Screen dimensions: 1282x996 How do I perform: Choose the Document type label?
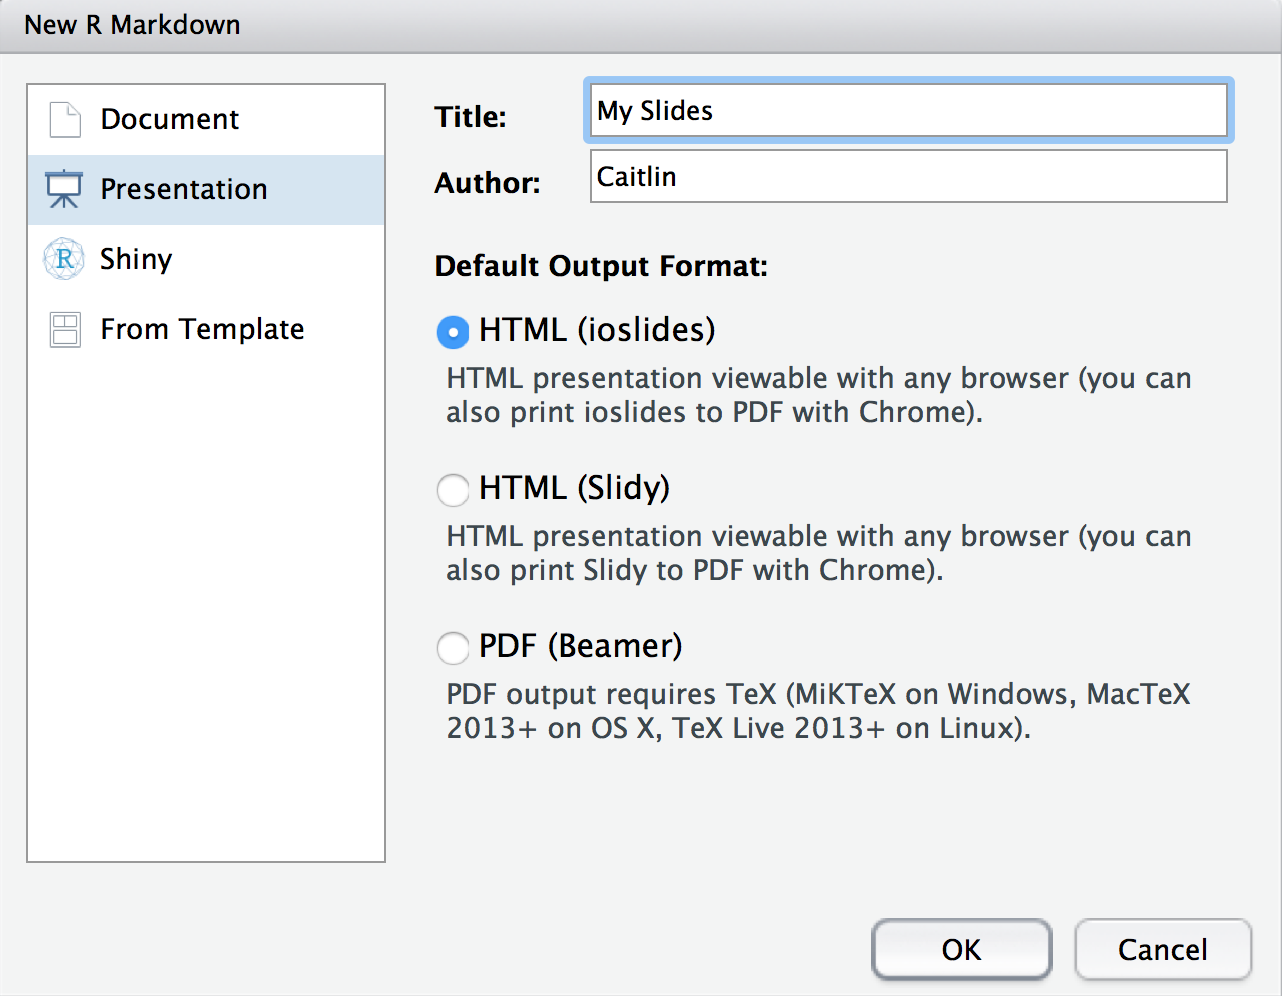pyautogui.click(x=169, y=119)
